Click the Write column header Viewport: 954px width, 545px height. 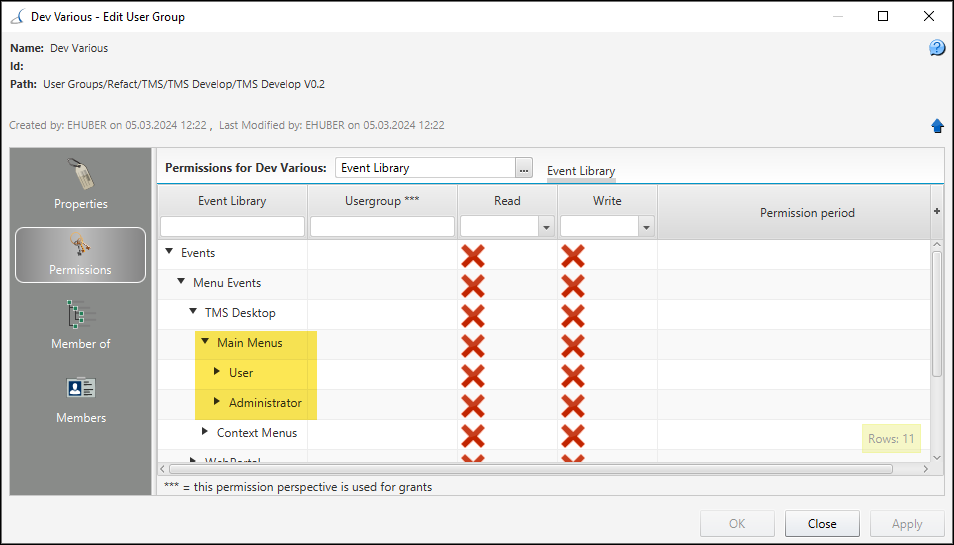point(607,201)
